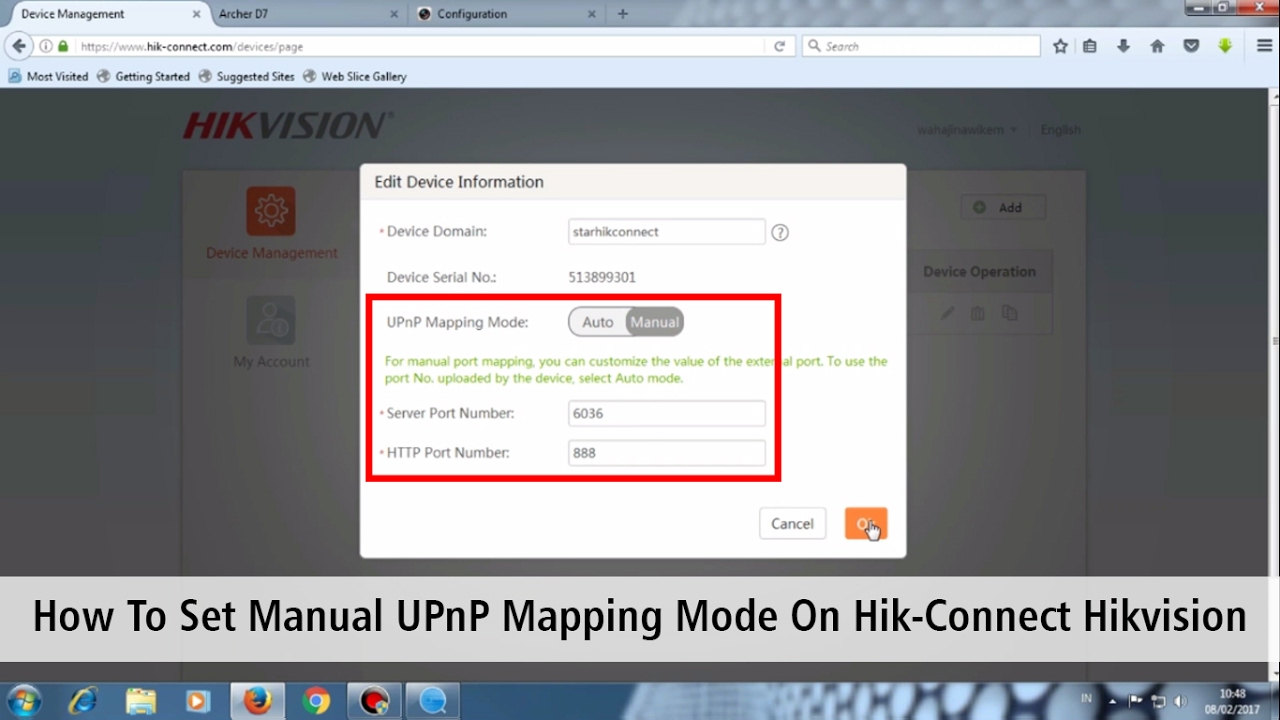Close the Configuration tab

tap(592, 14)
